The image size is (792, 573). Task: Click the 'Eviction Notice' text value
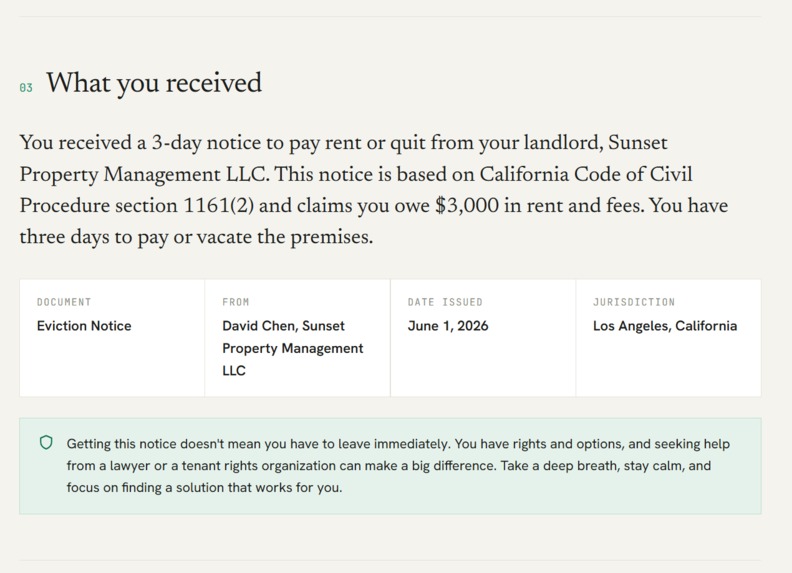pos(84,326)
